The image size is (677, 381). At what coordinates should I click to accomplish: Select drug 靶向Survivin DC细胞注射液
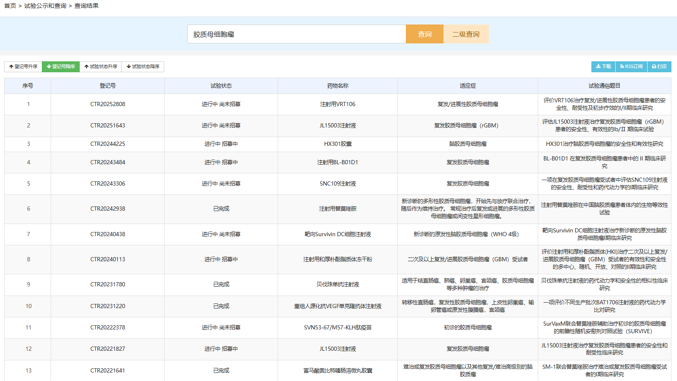[x=338, y=234]
